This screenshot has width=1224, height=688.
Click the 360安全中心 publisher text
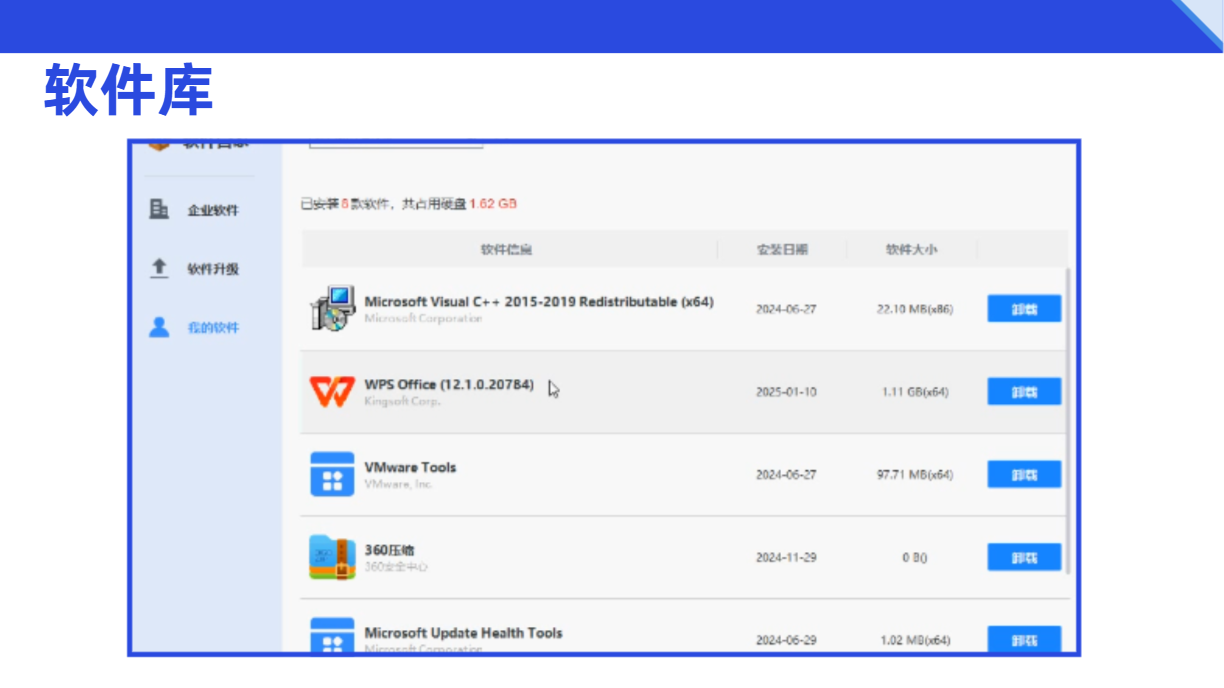[396, 567]
